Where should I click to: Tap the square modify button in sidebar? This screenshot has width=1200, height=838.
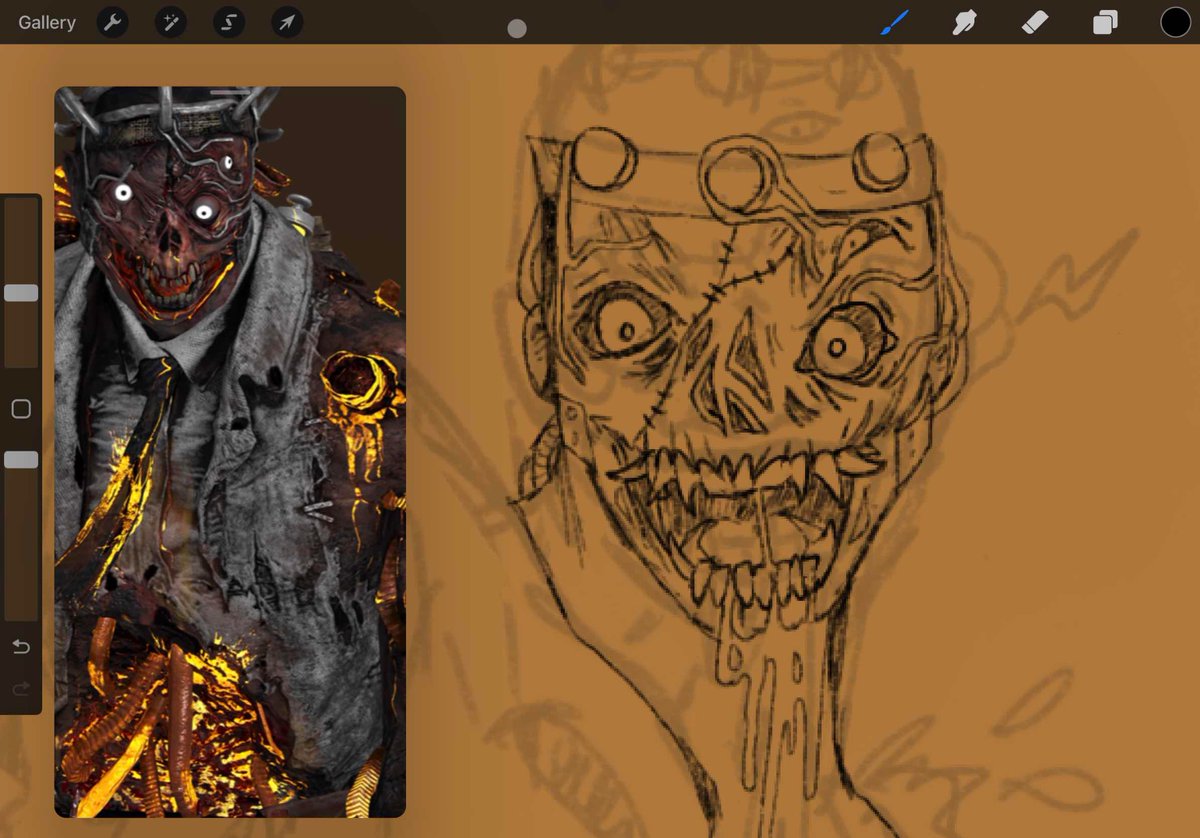[x=21, y=409]
